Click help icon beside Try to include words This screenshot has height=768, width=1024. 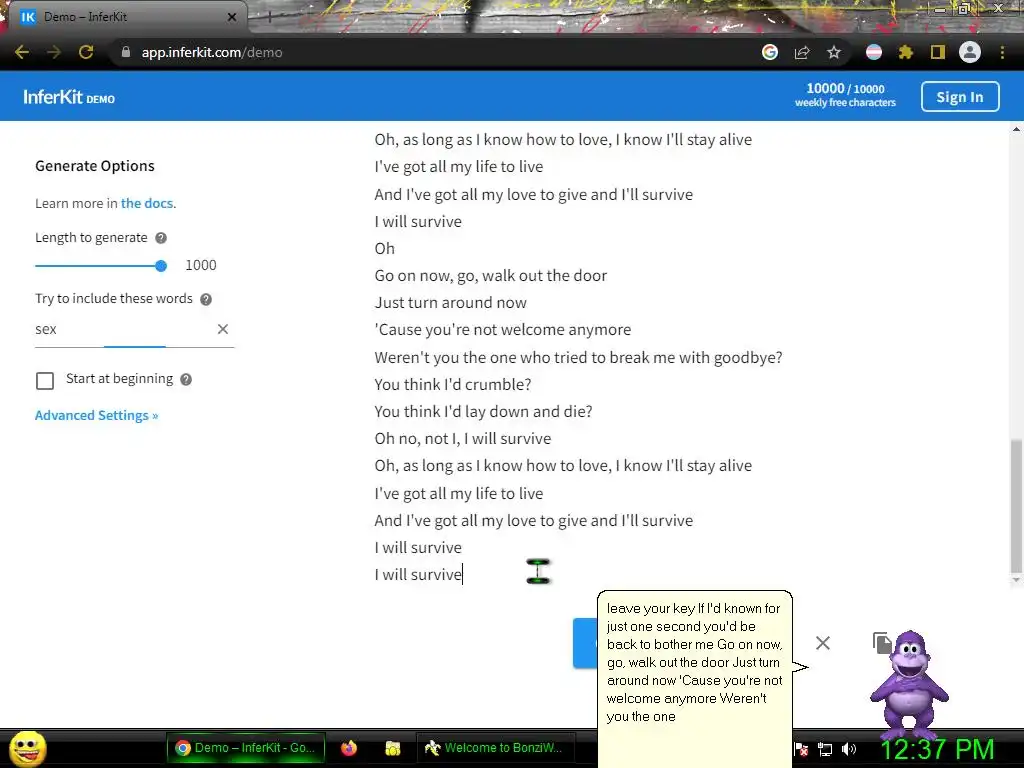click(x=206, y=299)
